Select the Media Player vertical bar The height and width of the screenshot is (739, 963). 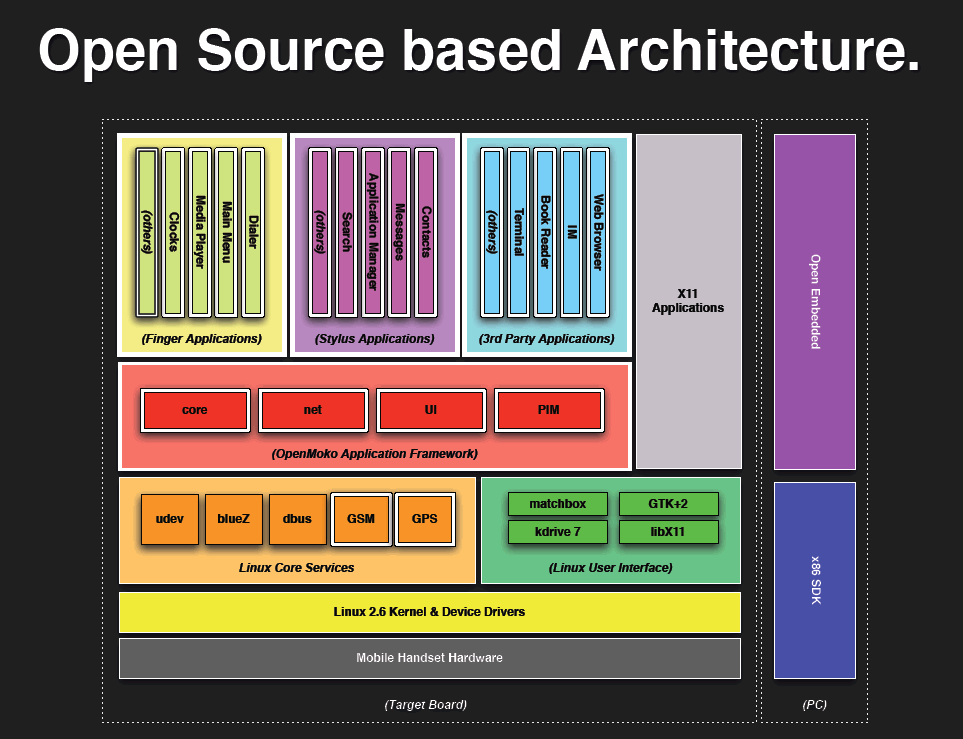click(200, 232)
